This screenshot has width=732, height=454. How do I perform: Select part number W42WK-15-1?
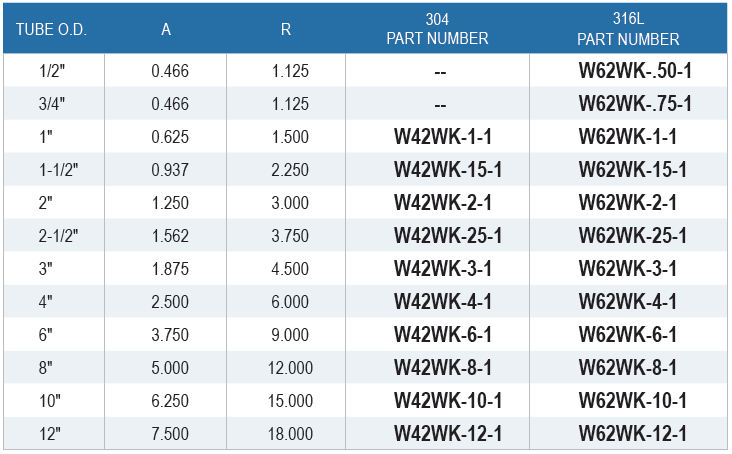[x=448, y=170]
